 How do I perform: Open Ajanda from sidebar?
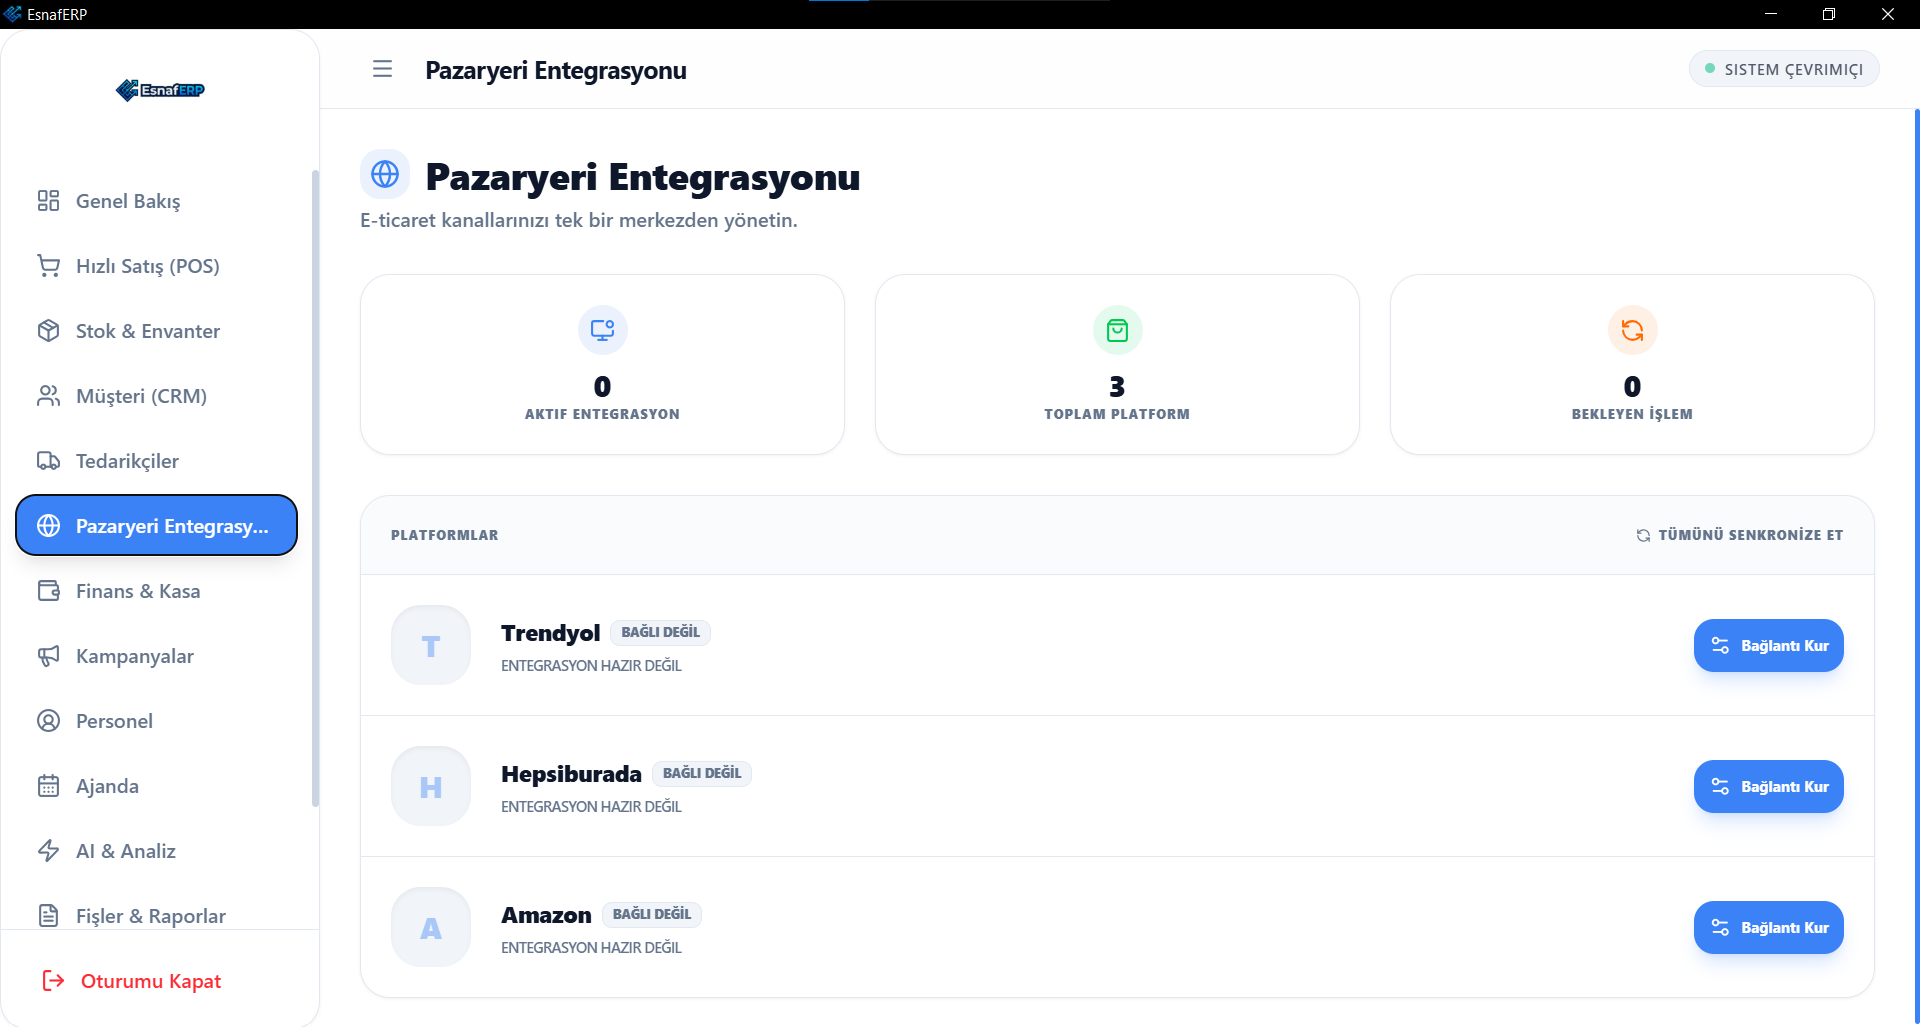(157, 786)
